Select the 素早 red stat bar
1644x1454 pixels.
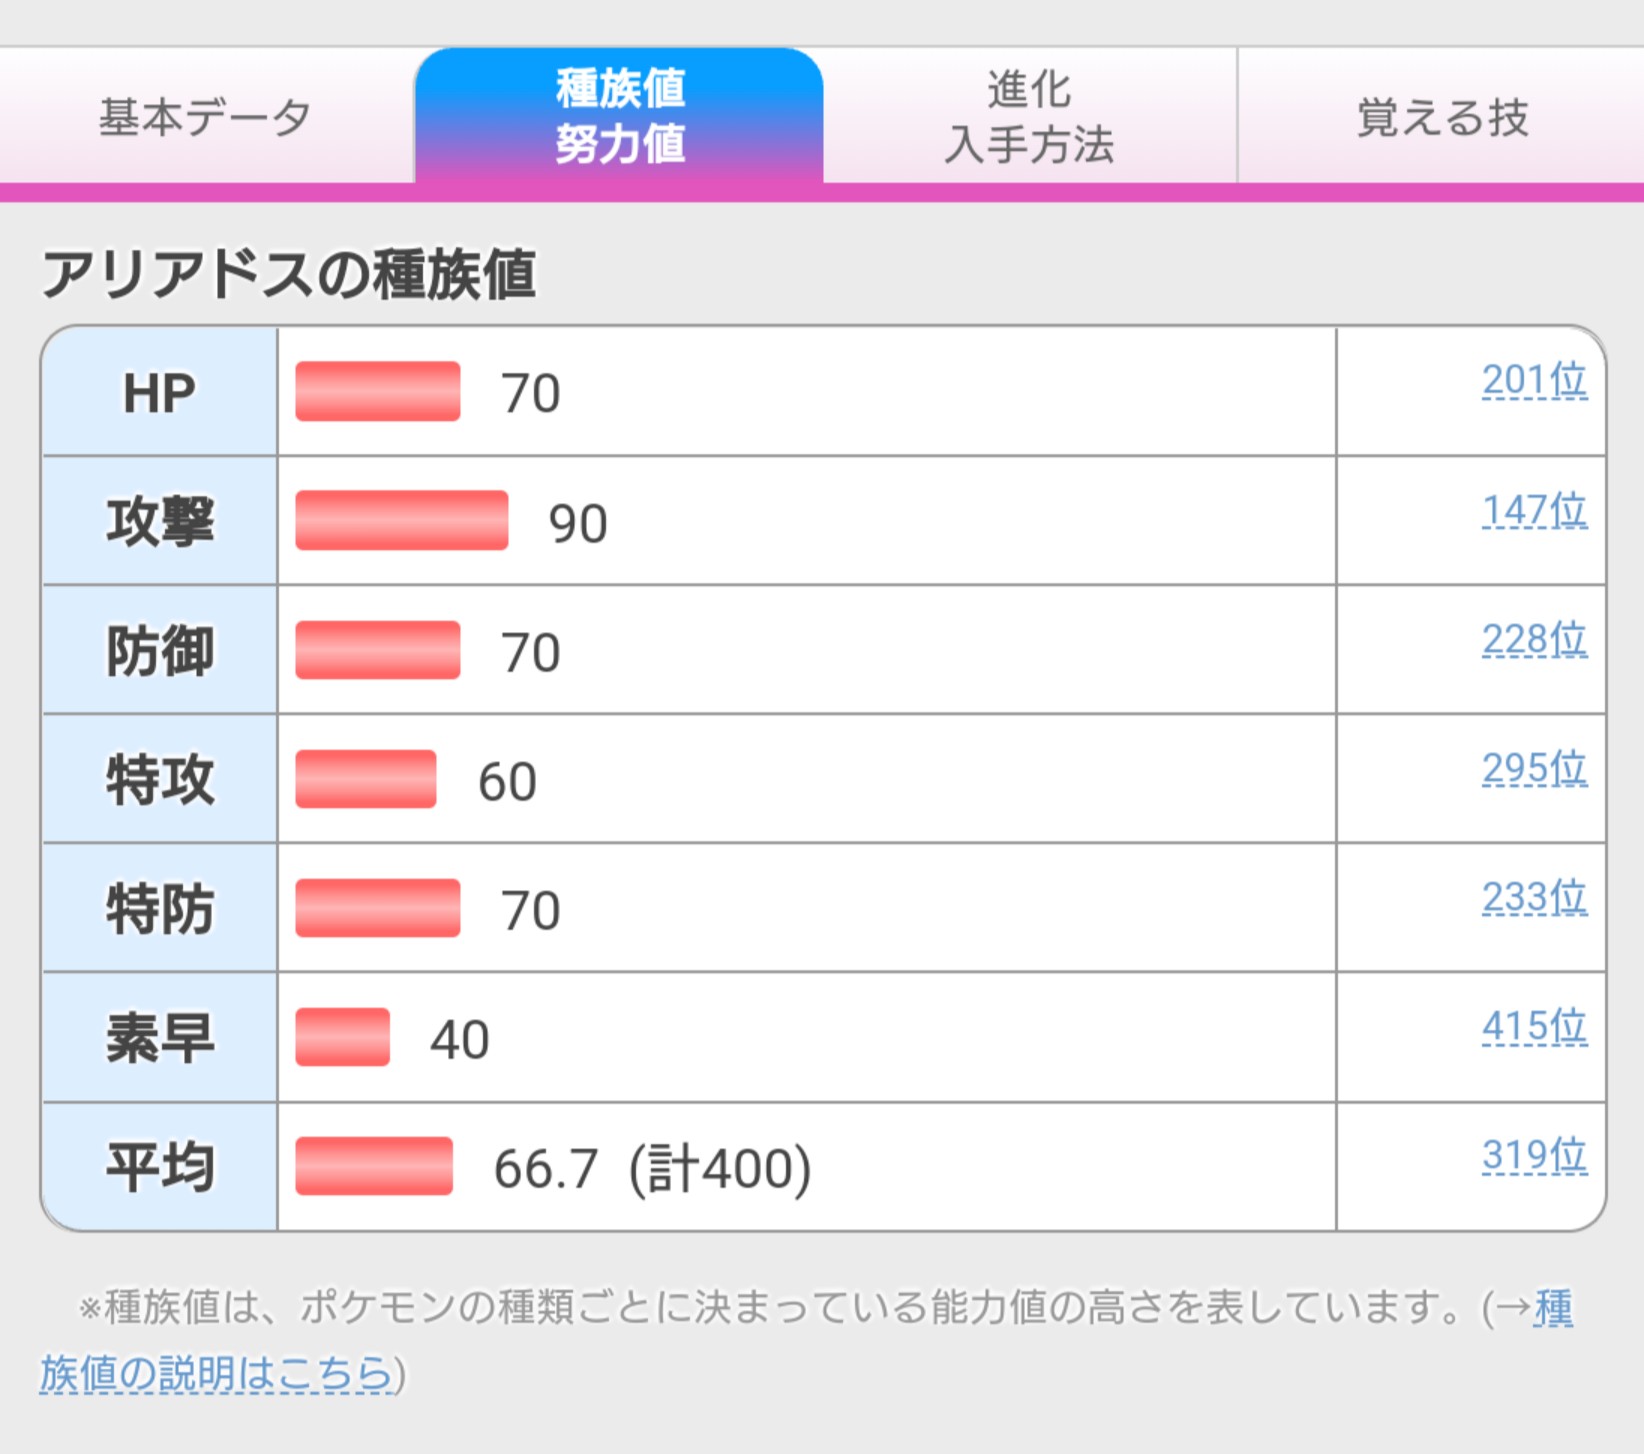342,1037
